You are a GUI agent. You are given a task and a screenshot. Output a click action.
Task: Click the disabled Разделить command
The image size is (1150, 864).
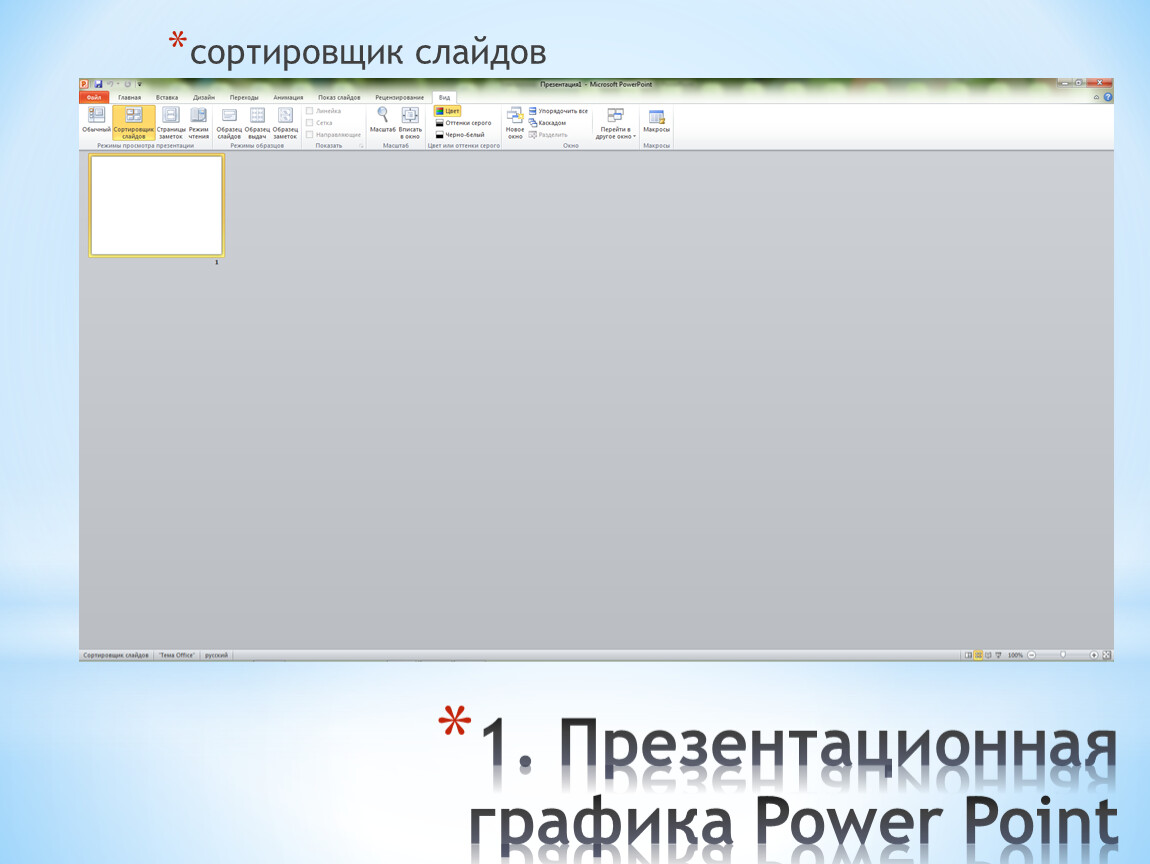click(x=548, y=135)
